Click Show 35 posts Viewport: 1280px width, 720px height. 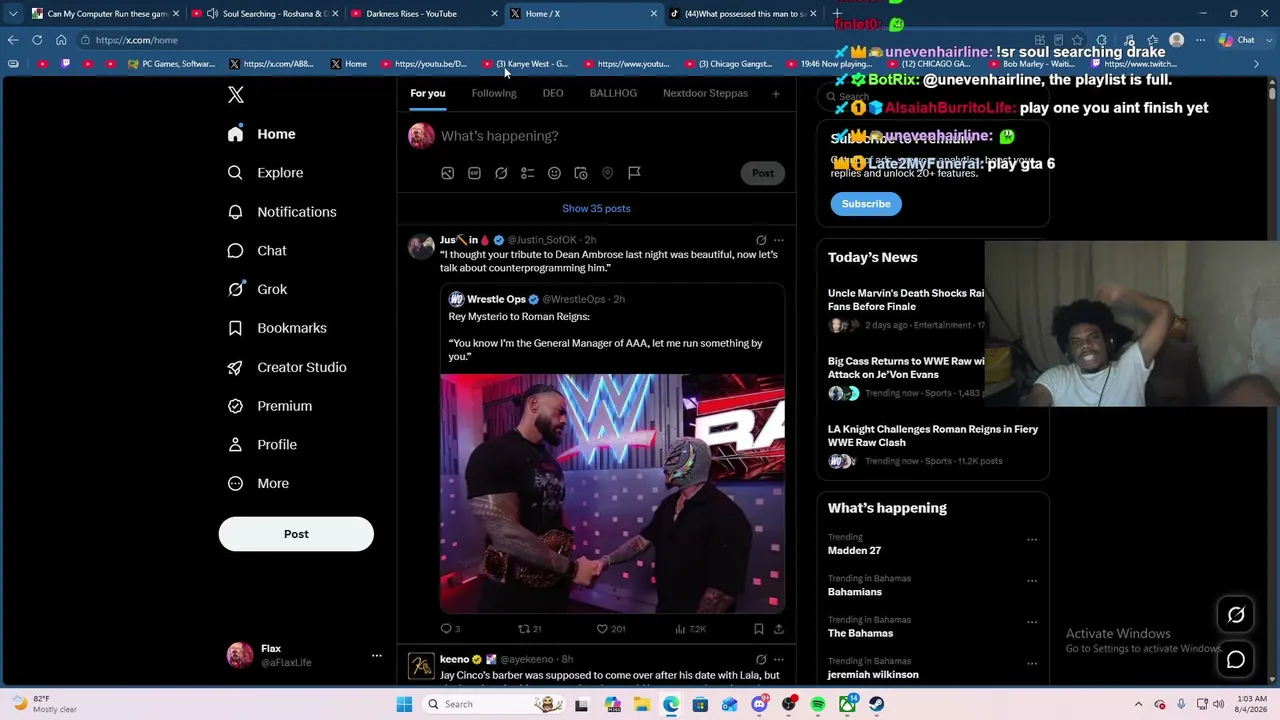[596, 208]
